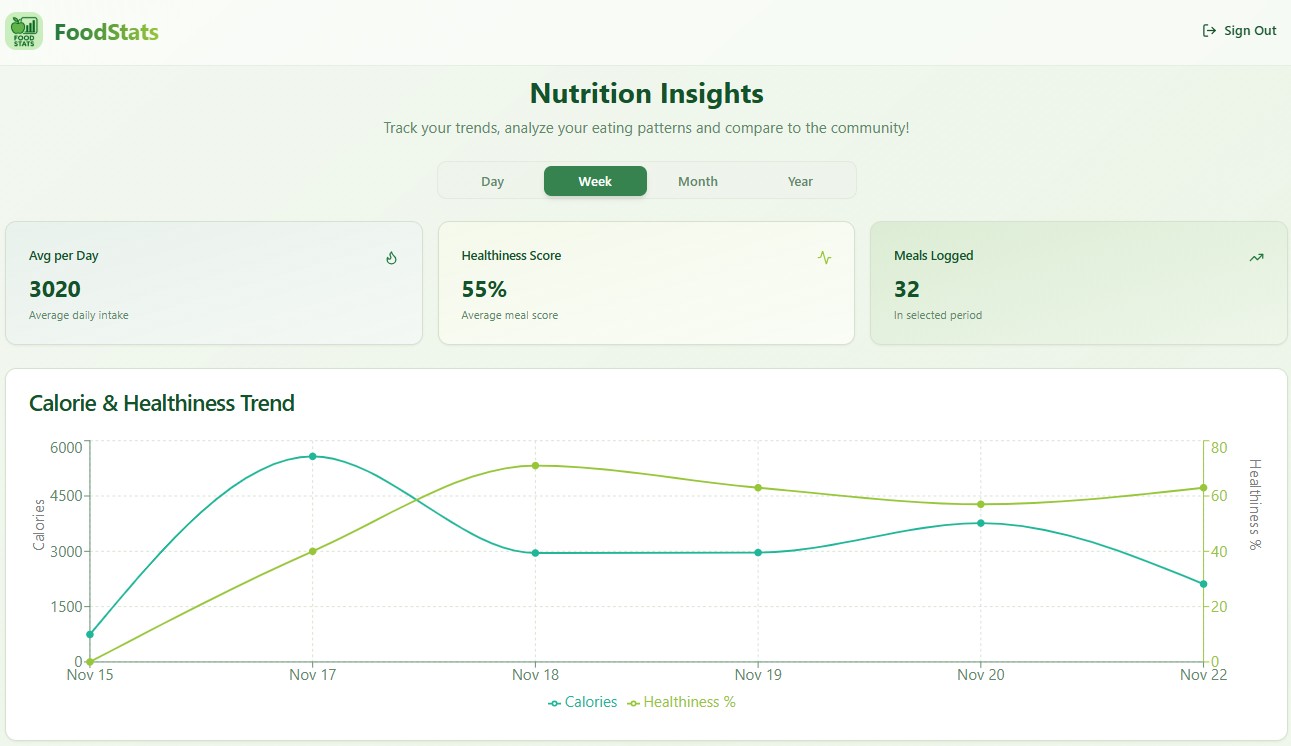Click the Nov 18 Healthiness data point
The image size is (1291, 746).
(535, 464)
